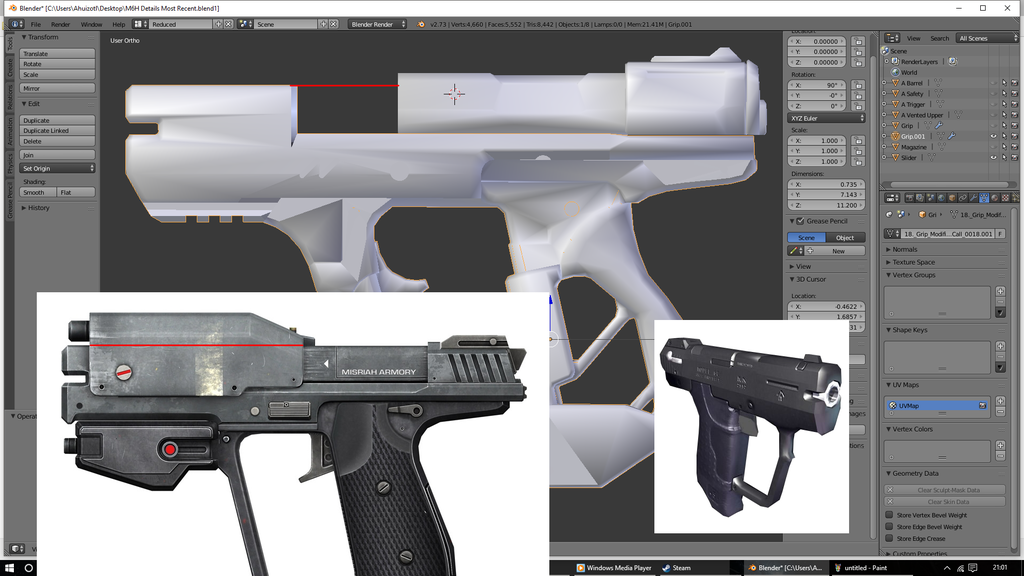The image size is (1024, 576).
Task: Select Object as grease pencil source
Action: coord(846,238)
